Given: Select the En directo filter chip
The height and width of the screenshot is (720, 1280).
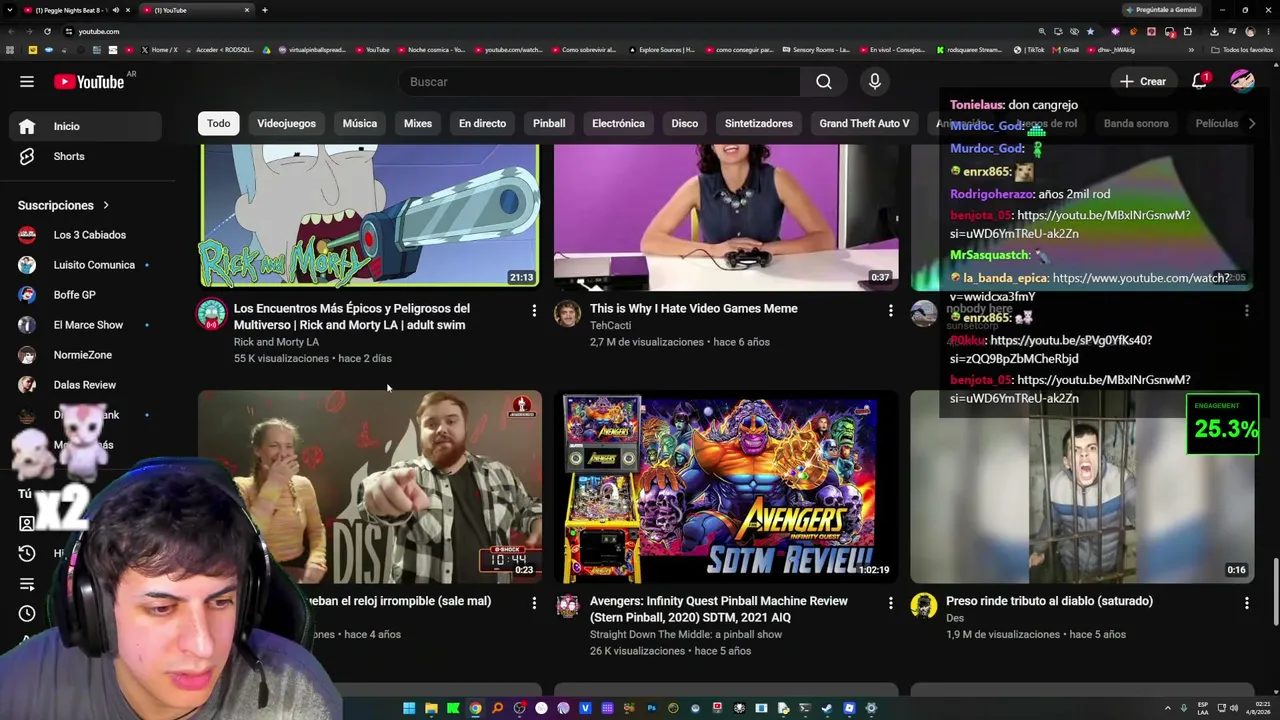Looking at the screenshot, I should (482, 124).
